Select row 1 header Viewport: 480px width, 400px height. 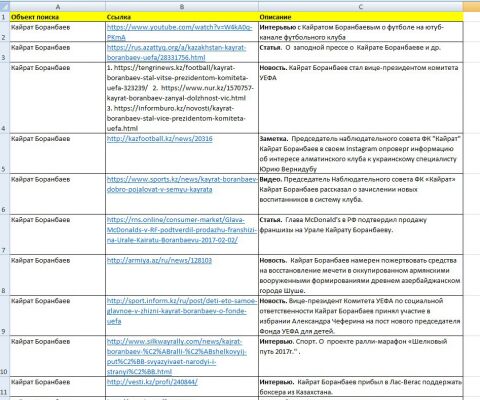pos(5,17)
